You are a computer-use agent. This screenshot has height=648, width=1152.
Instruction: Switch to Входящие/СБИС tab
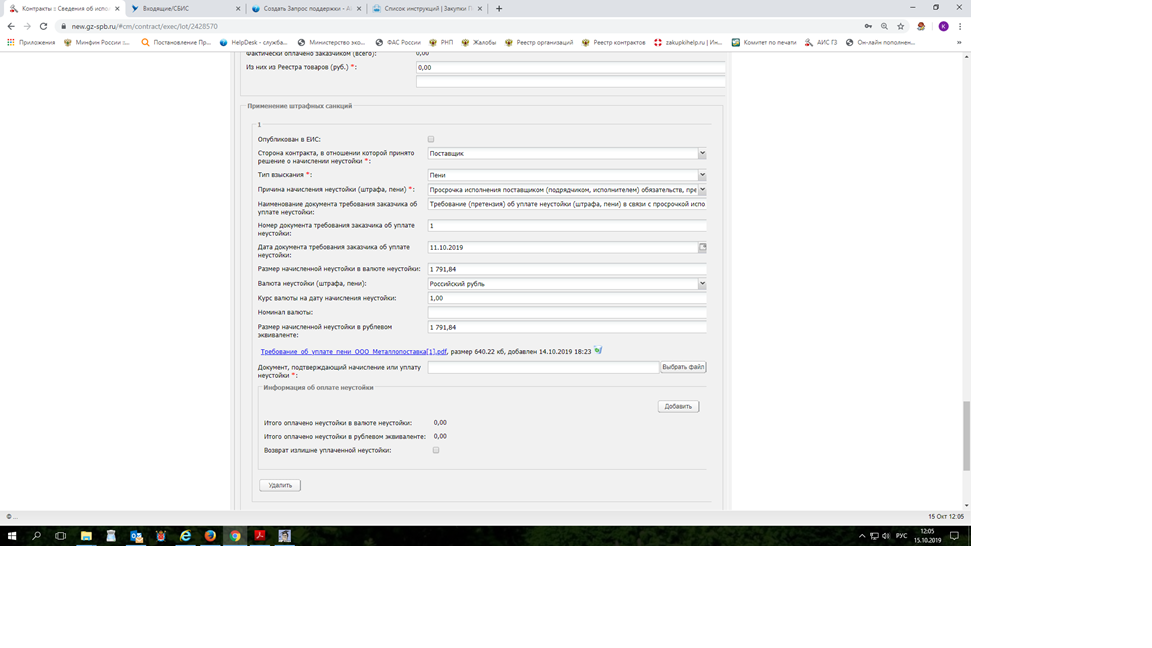click(184, 9)
